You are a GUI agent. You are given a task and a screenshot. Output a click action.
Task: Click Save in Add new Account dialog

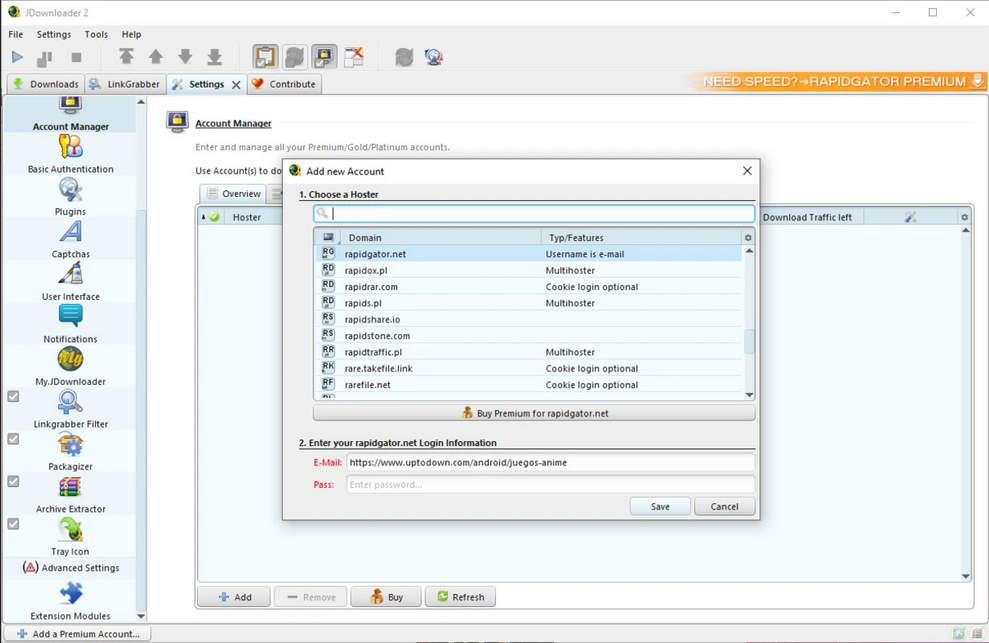[660, 506]
